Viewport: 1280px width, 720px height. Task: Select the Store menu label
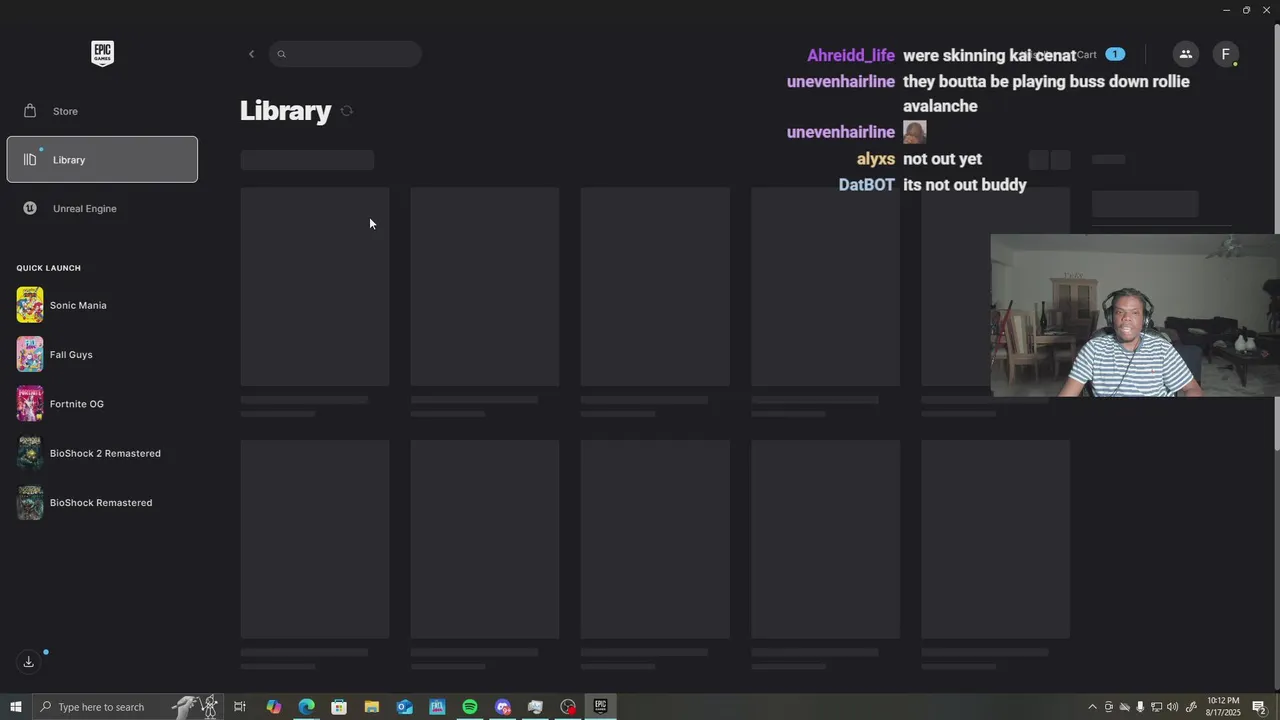tap(65, 111)
